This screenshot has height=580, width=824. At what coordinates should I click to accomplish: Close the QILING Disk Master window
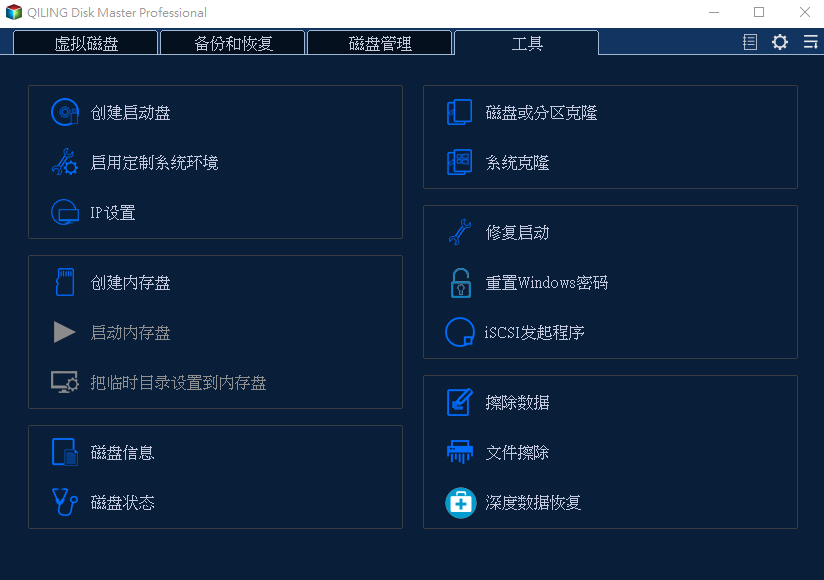point(805,12)
